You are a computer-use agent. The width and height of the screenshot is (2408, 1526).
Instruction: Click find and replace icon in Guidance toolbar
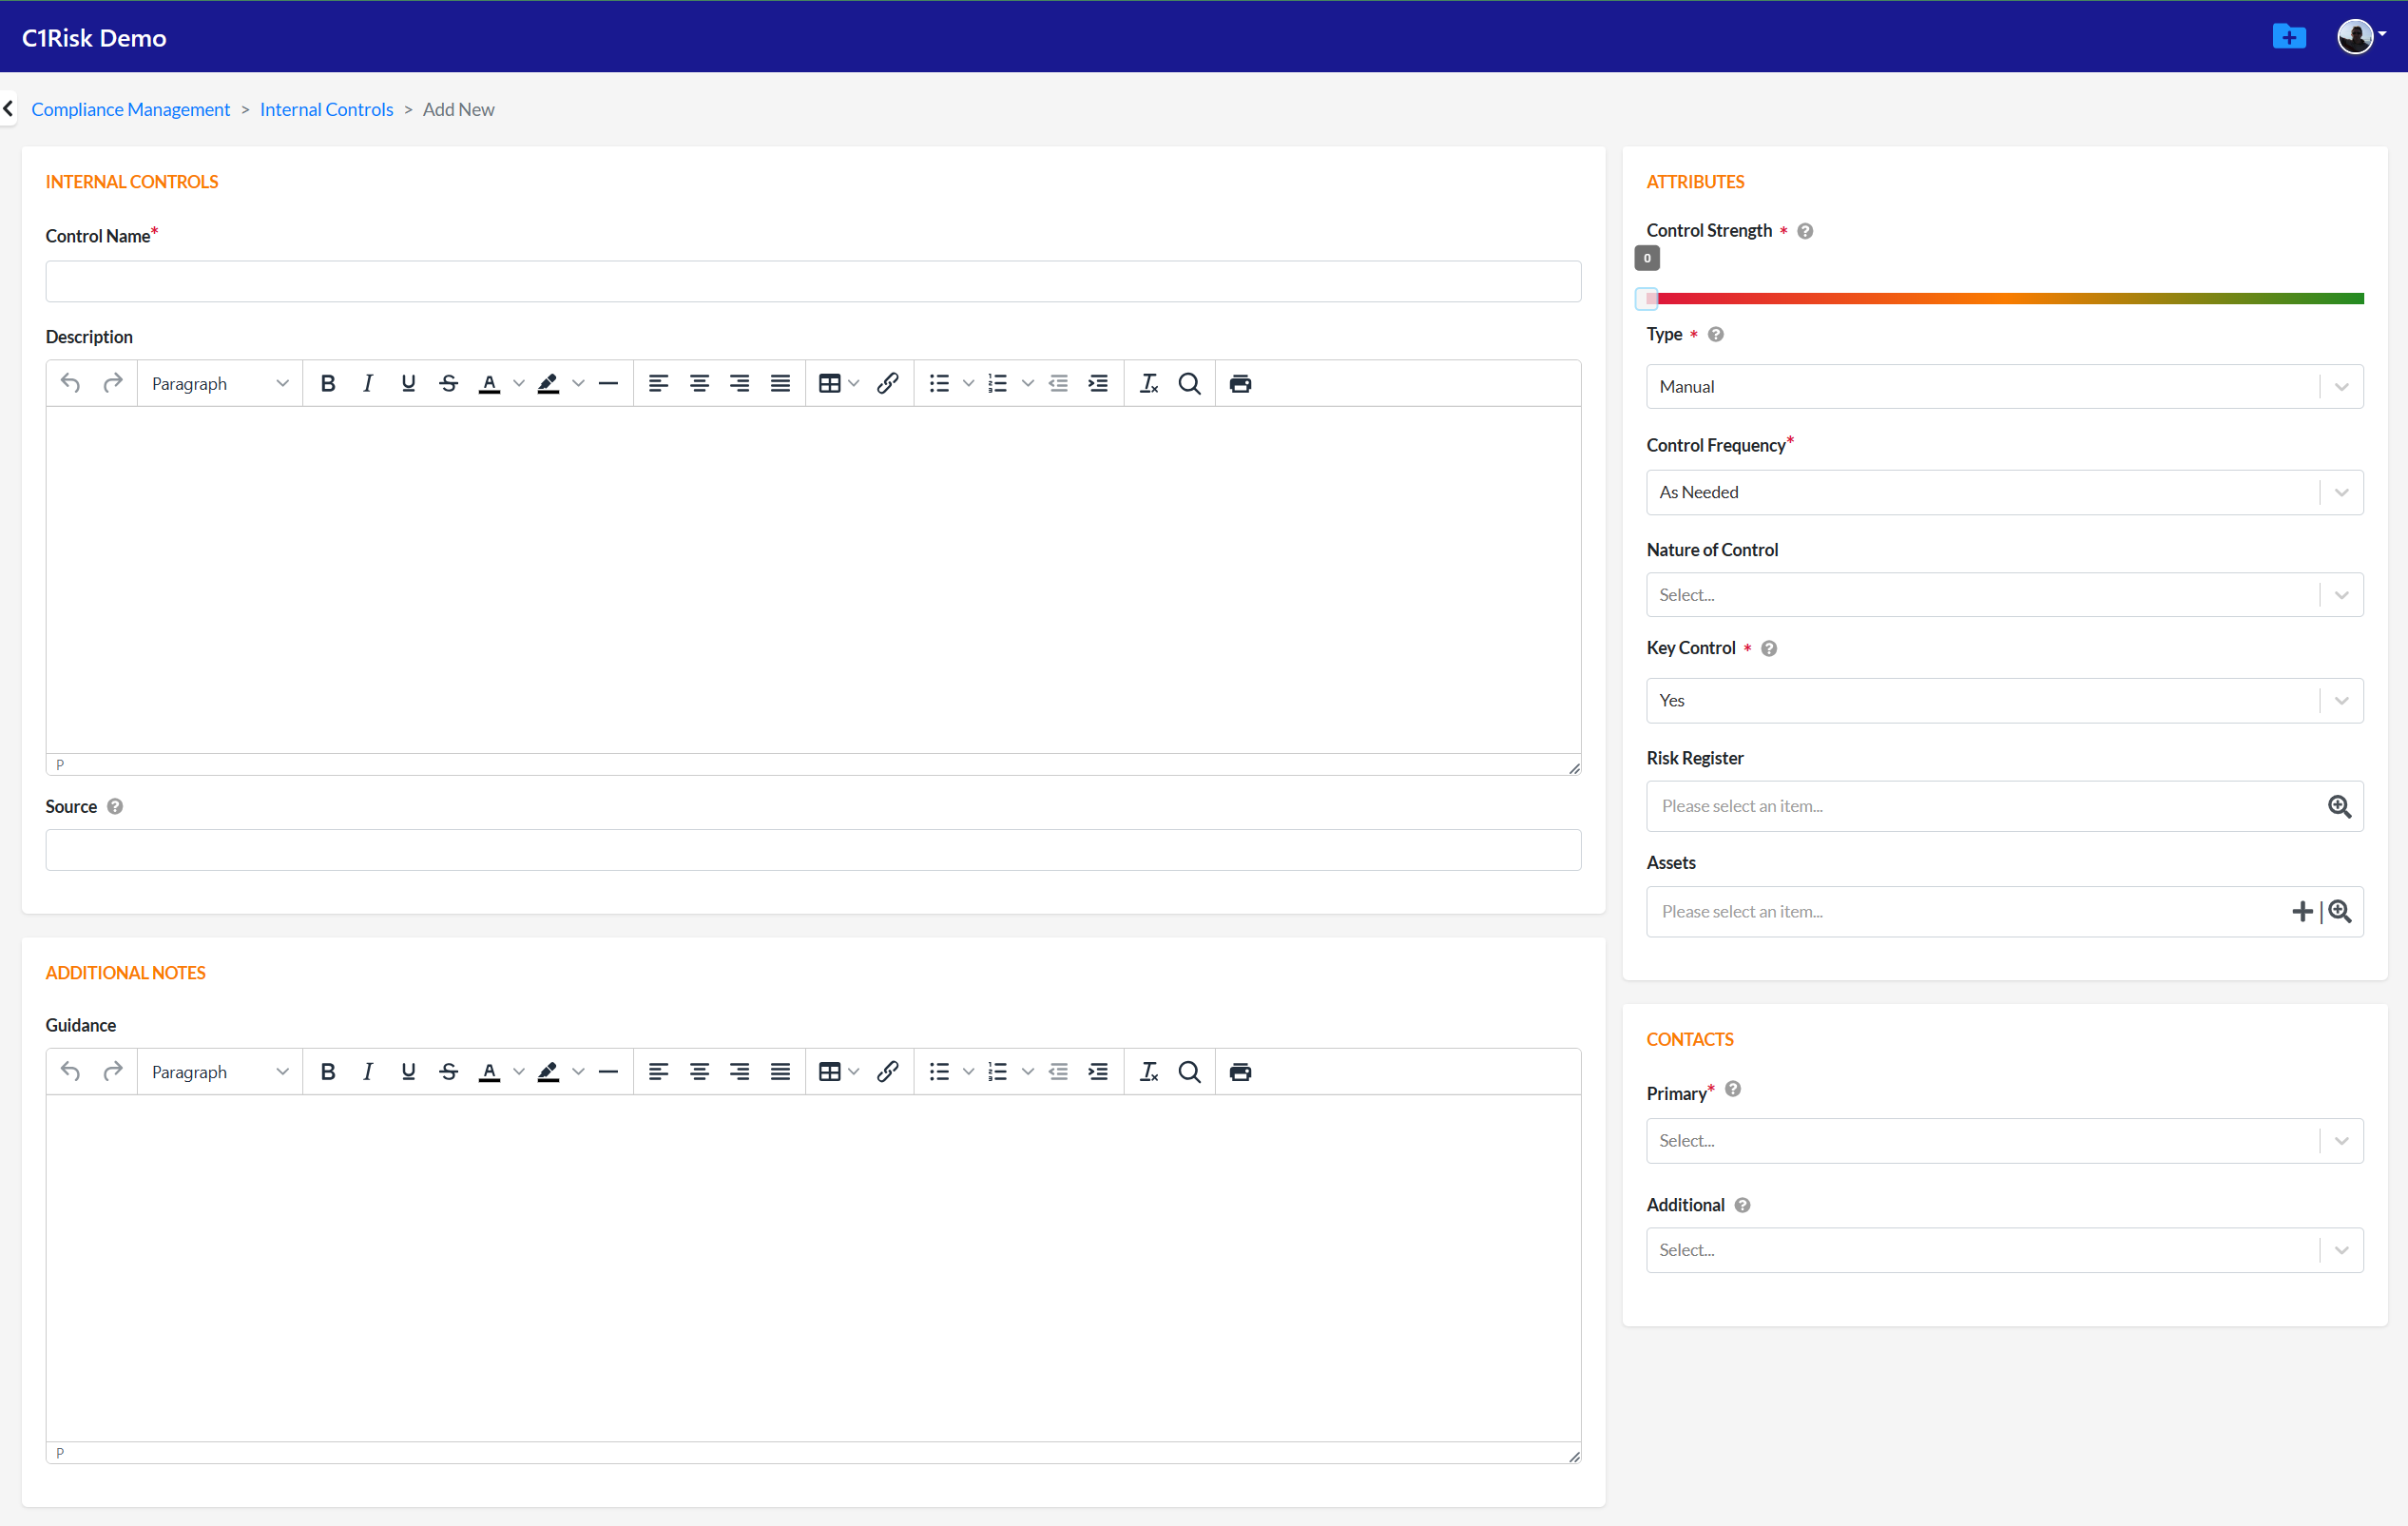[1189, 1072]
